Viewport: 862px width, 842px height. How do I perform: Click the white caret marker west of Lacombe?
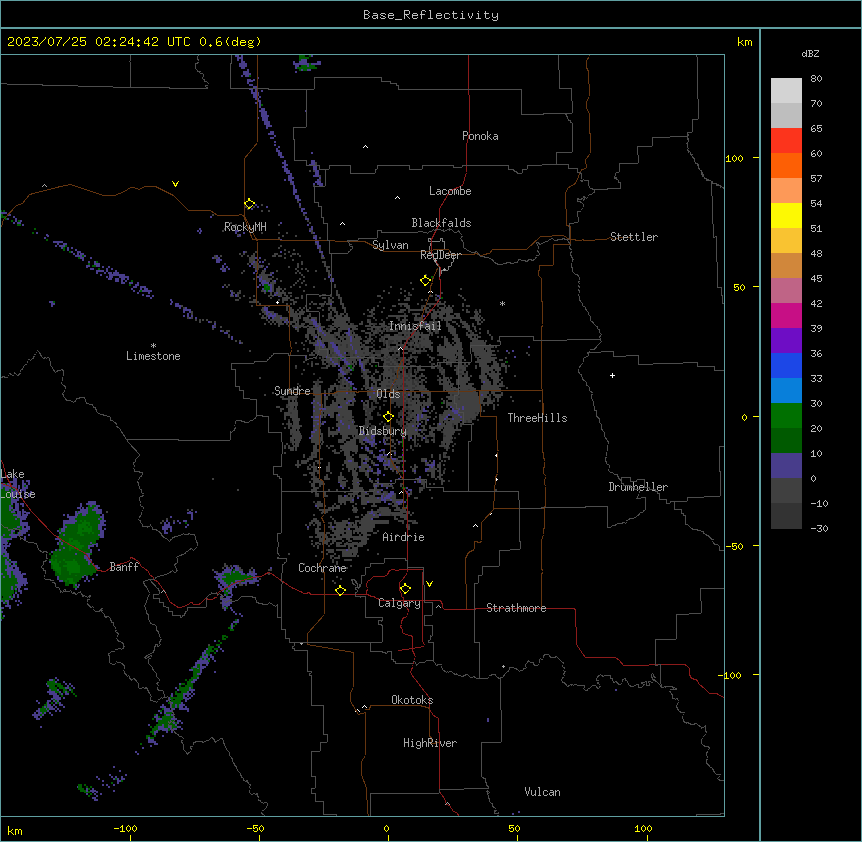397,198
